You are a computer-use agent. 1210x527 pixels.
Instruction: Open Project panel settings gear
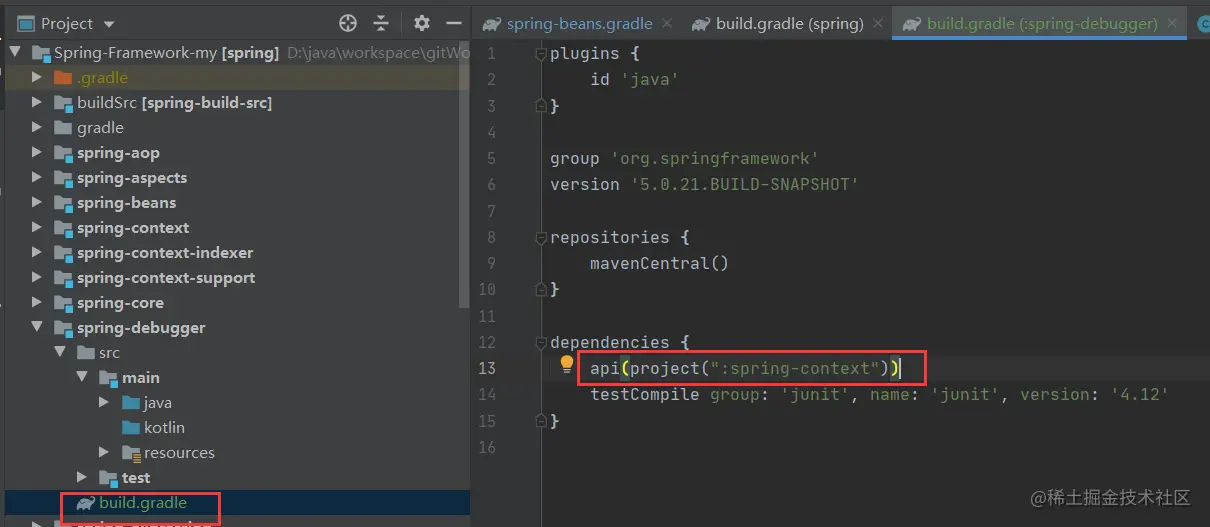(422, 23)
